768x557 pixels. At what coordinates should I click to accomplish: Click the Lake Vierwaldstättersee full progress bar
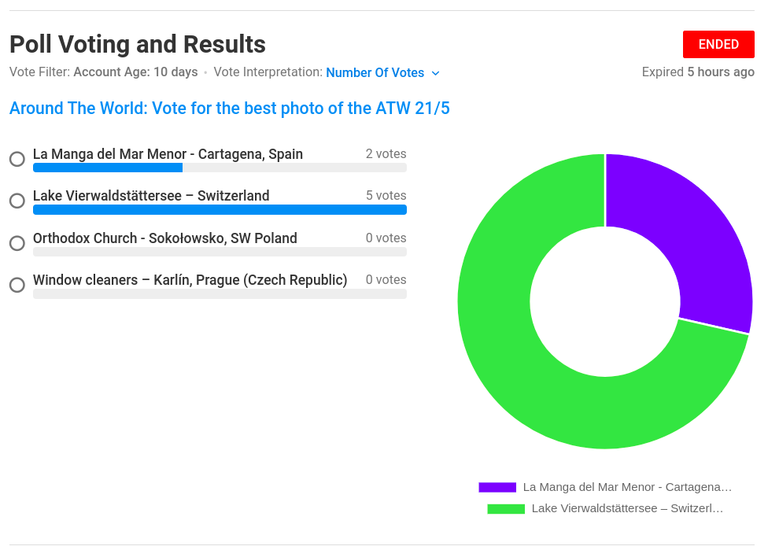tap(220, 210)
